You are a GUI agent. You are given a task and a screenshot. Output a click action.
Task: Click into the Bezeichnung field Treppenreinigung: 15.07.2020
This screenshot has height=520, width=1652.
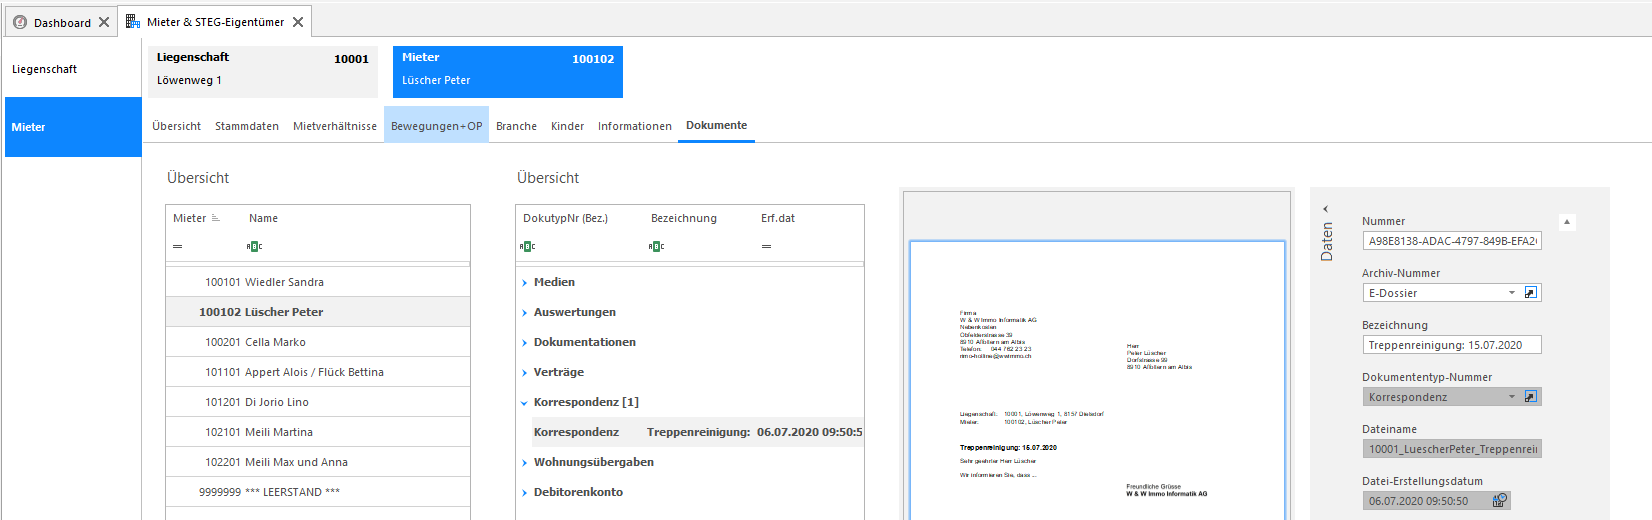coord(1452,345)
